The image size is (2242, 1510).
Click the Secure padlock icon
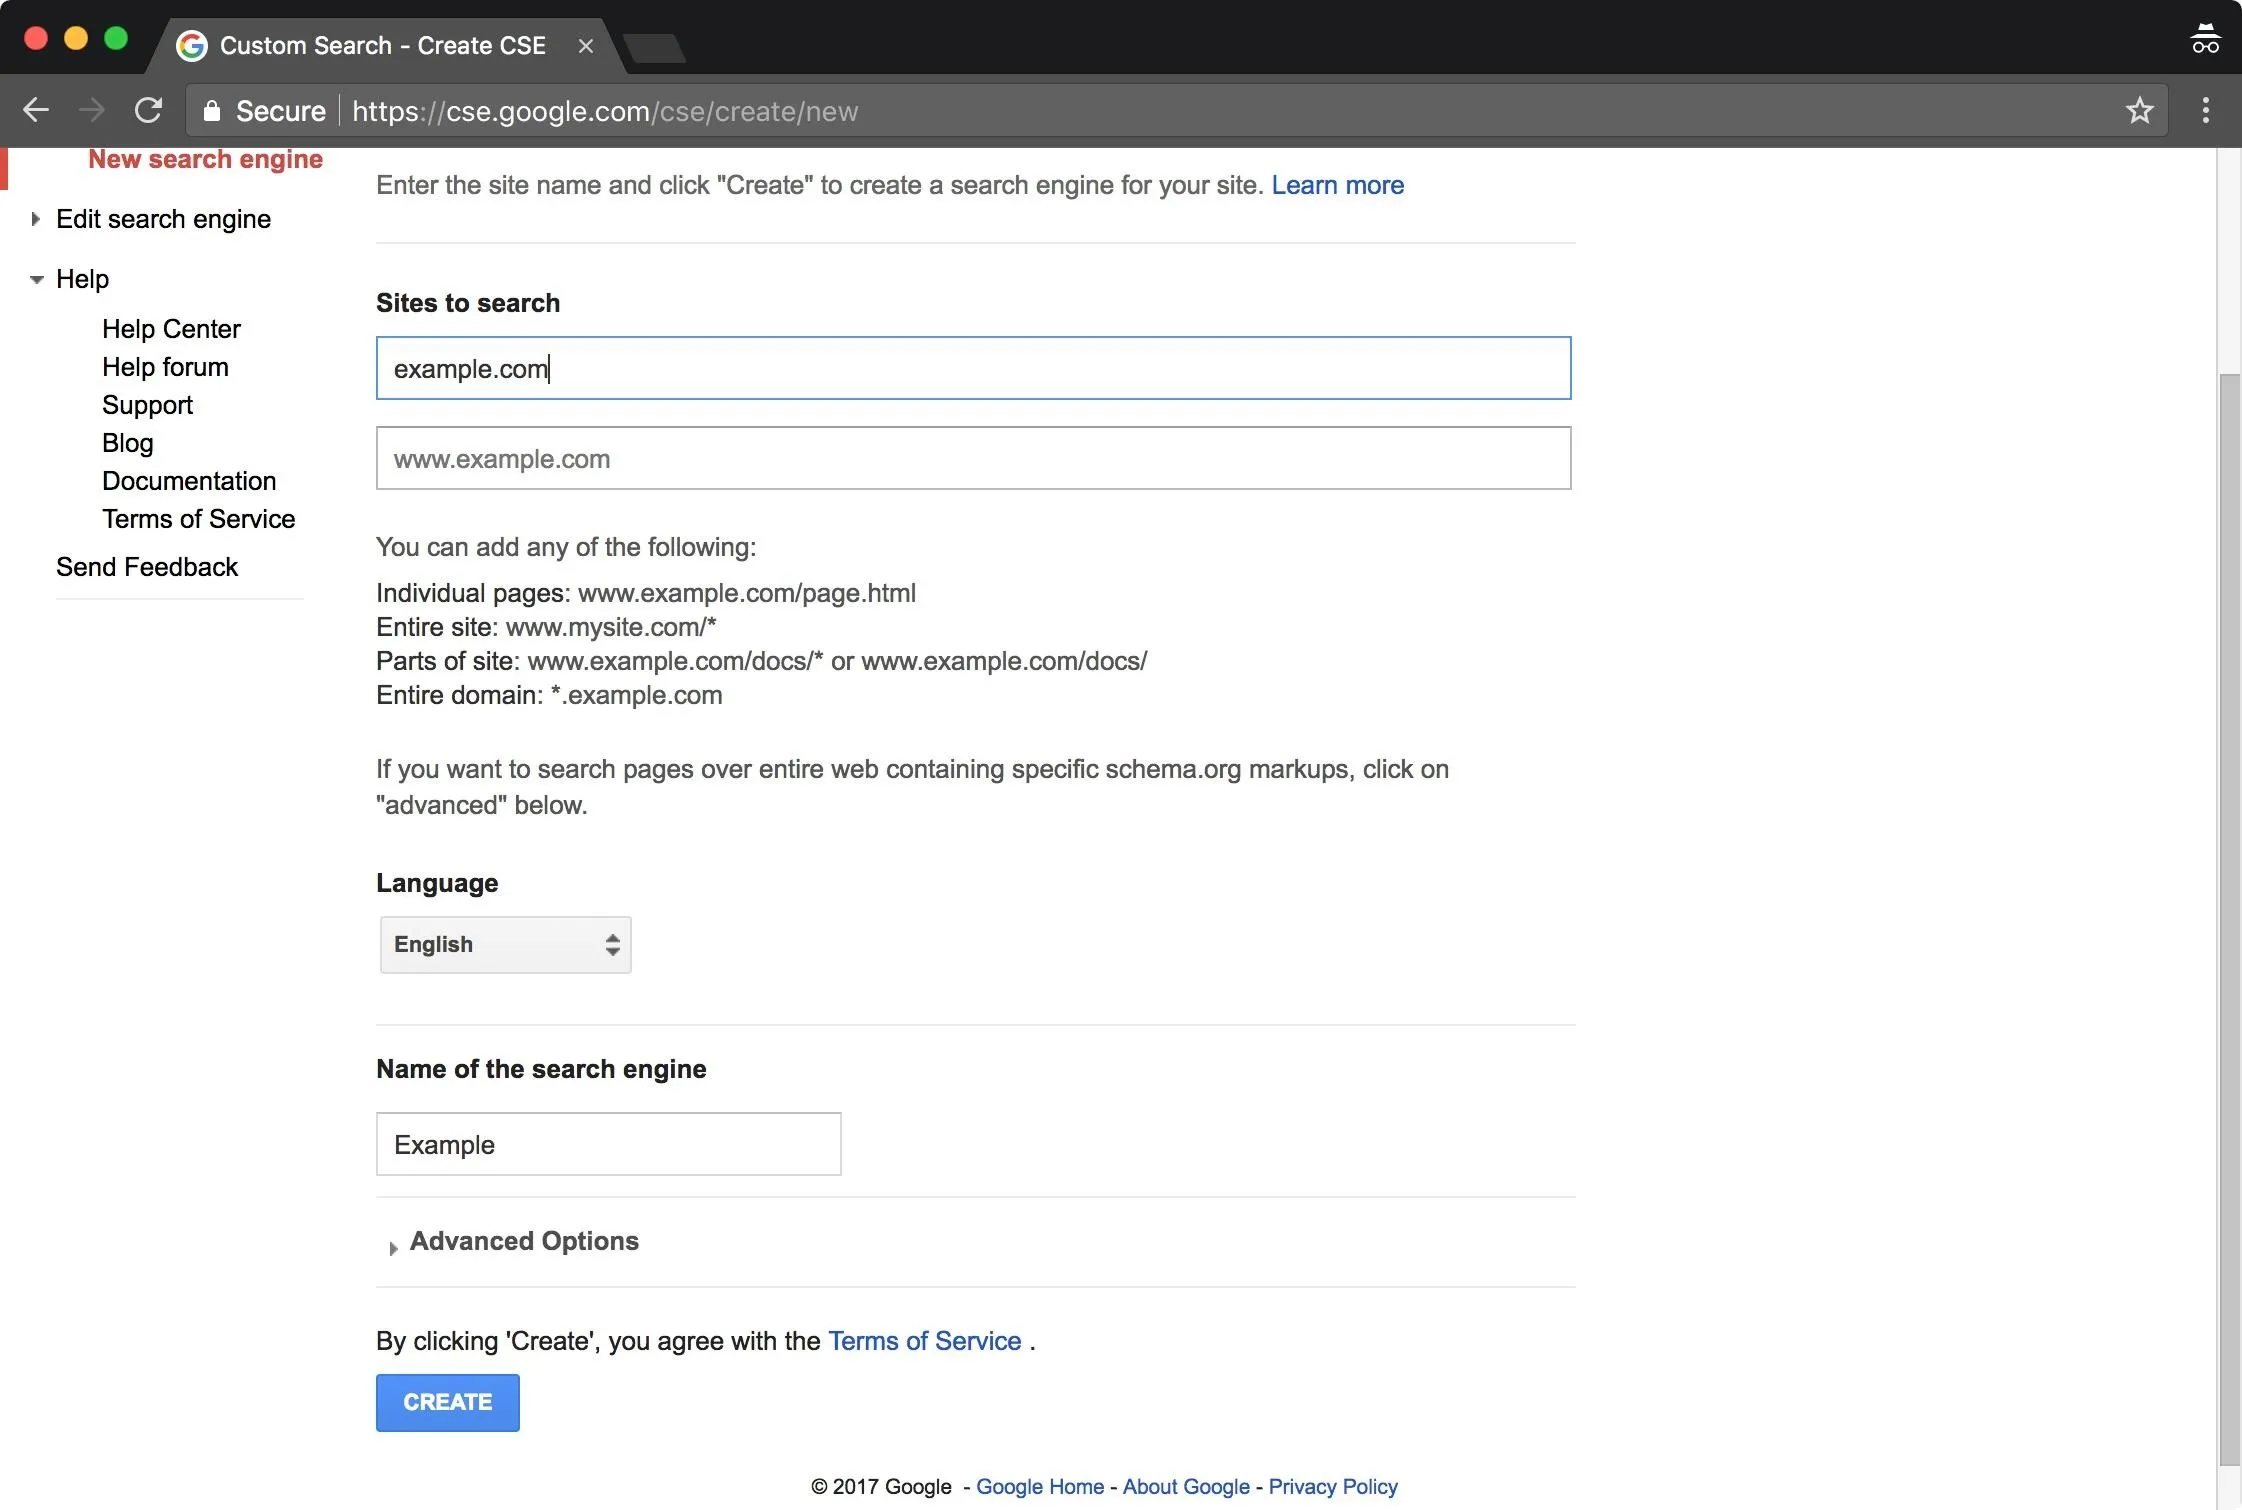pyautogui.click(x=211, y=111)
